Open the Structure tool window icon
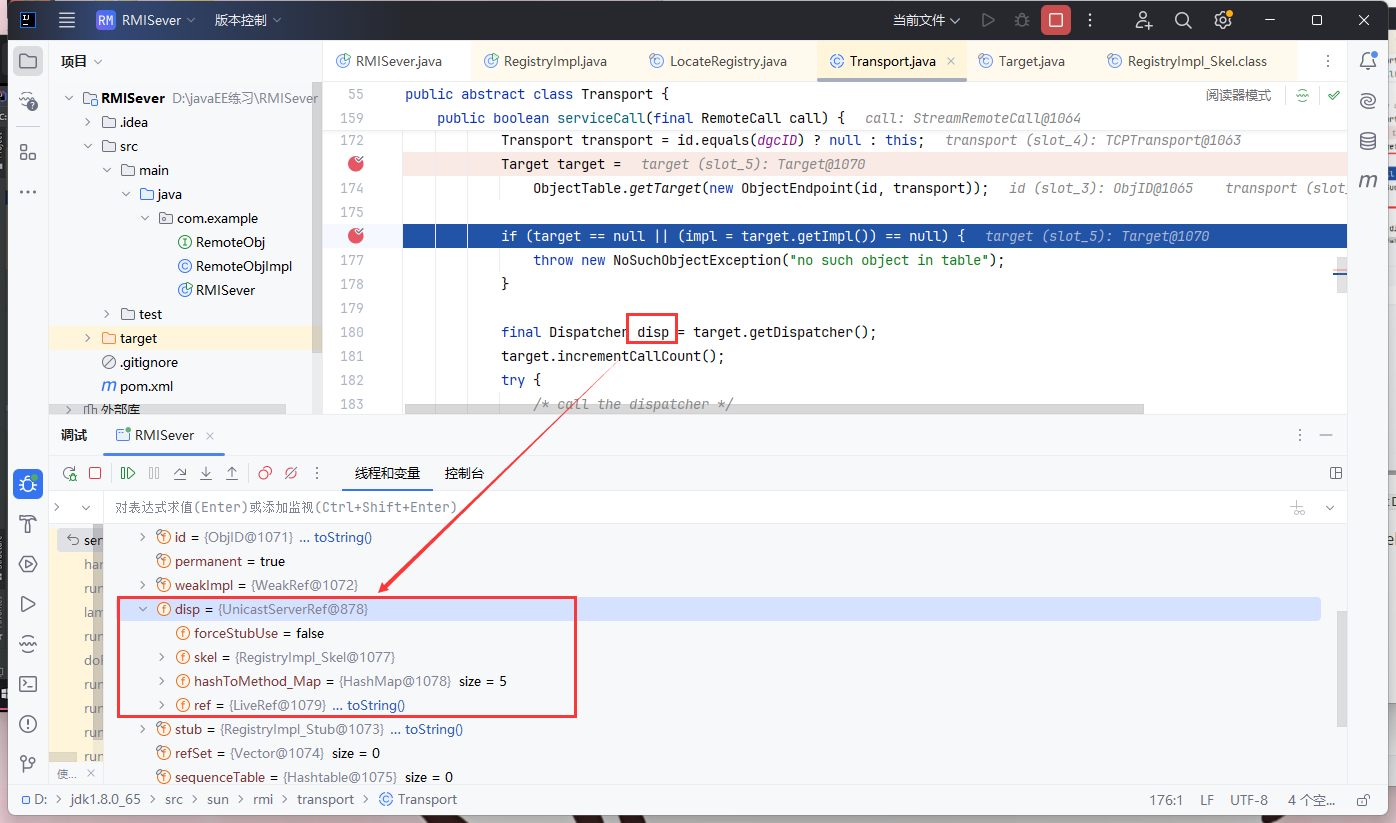This screenshot has height=823, width=1396. (28, 153)
